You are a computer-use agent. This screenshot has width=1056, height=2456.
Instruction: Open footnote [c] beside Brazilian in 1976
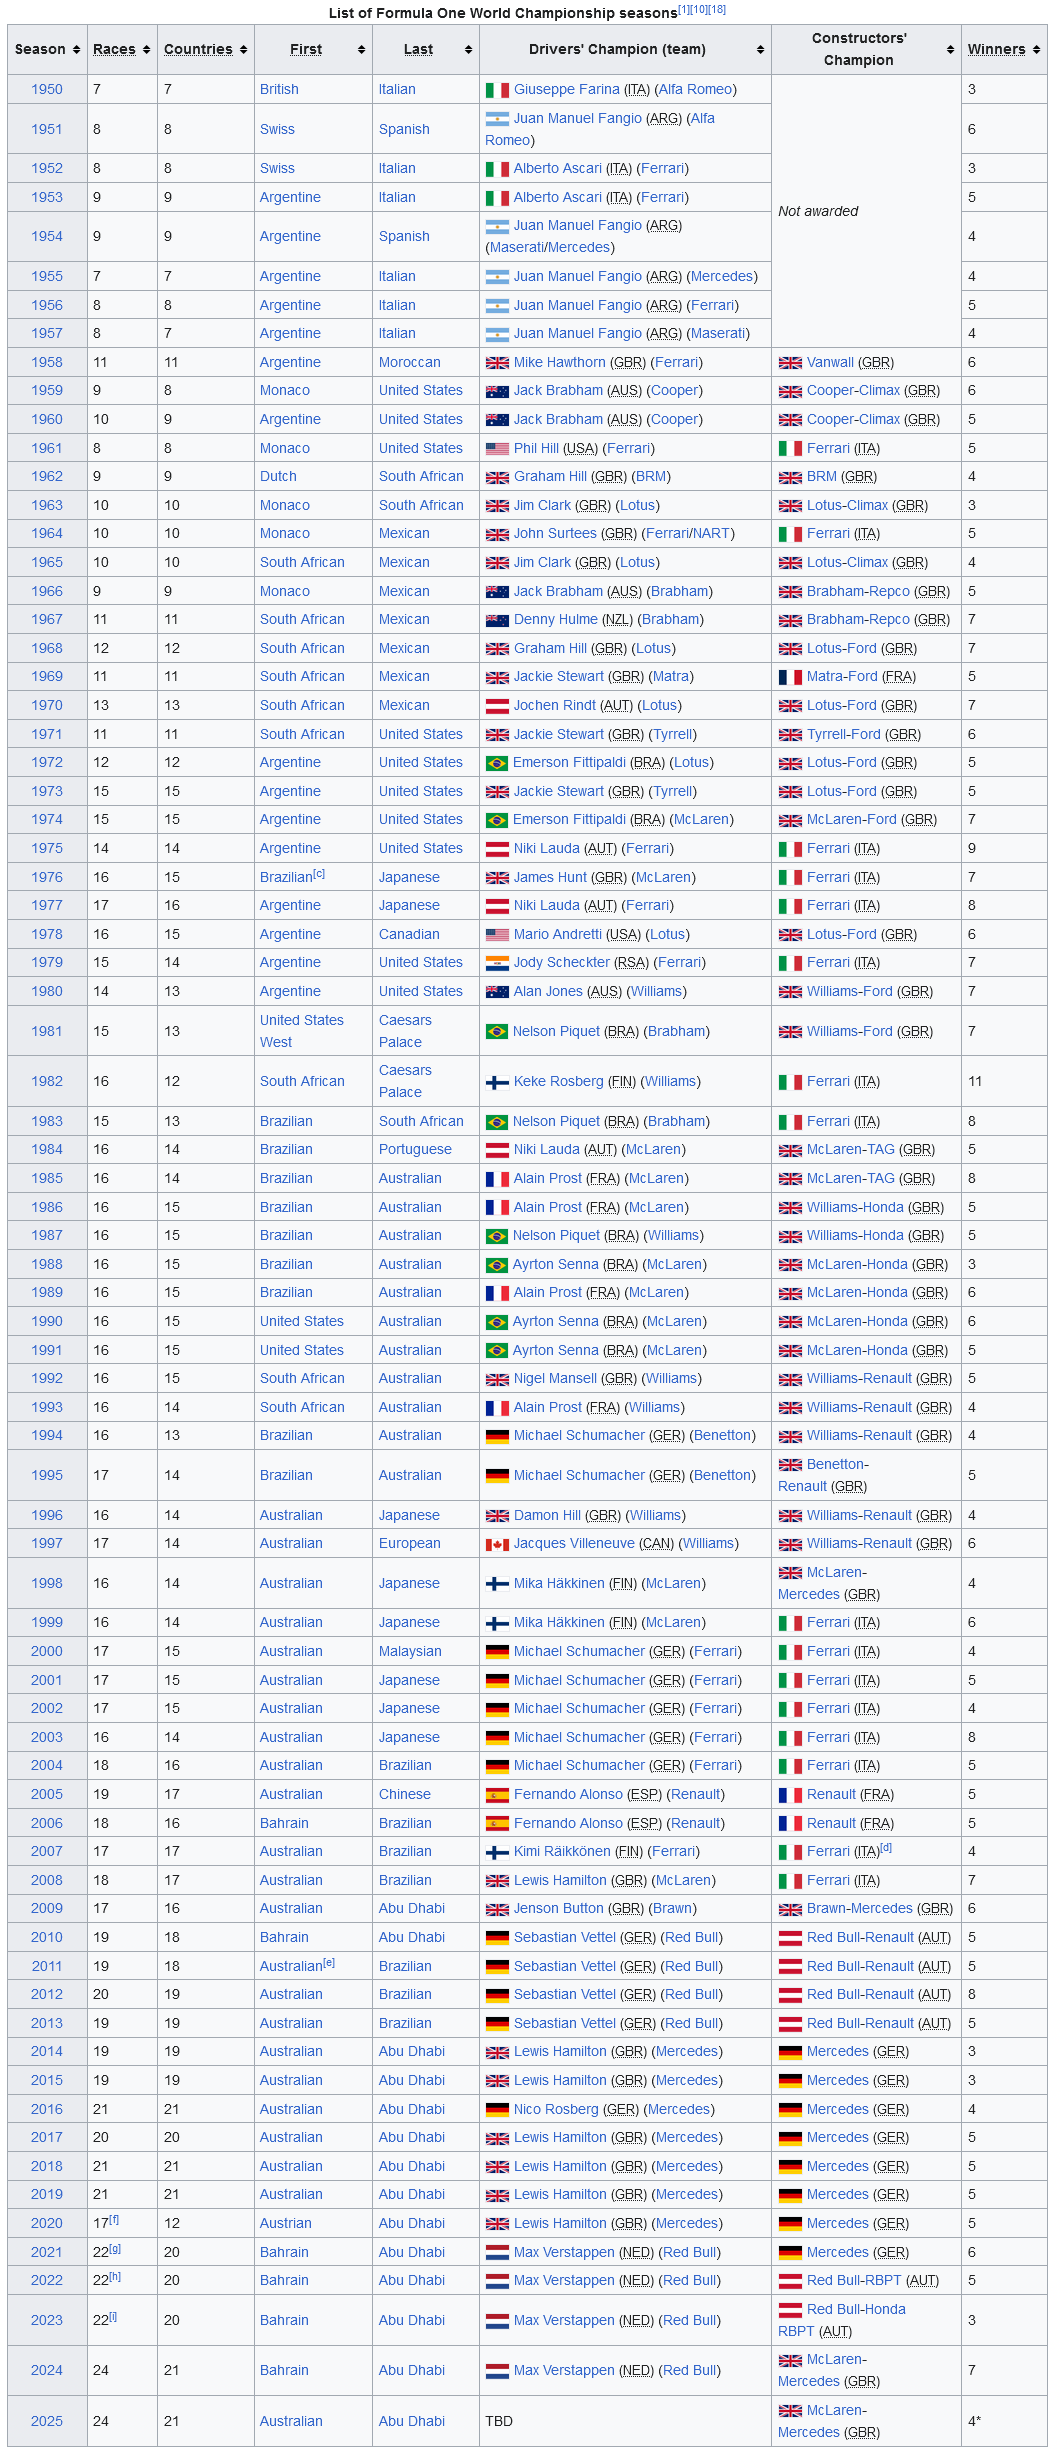[319, 873]
